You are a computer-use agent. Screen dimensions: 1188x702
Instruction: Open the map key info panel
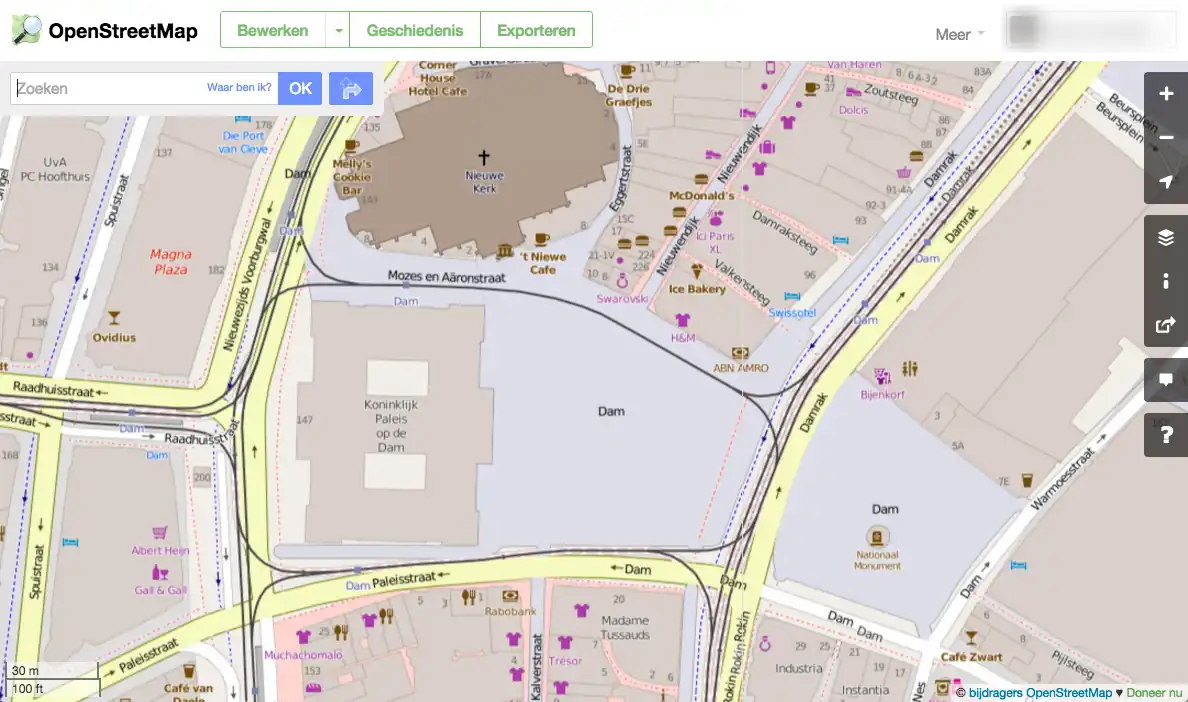pos(1166,282)
